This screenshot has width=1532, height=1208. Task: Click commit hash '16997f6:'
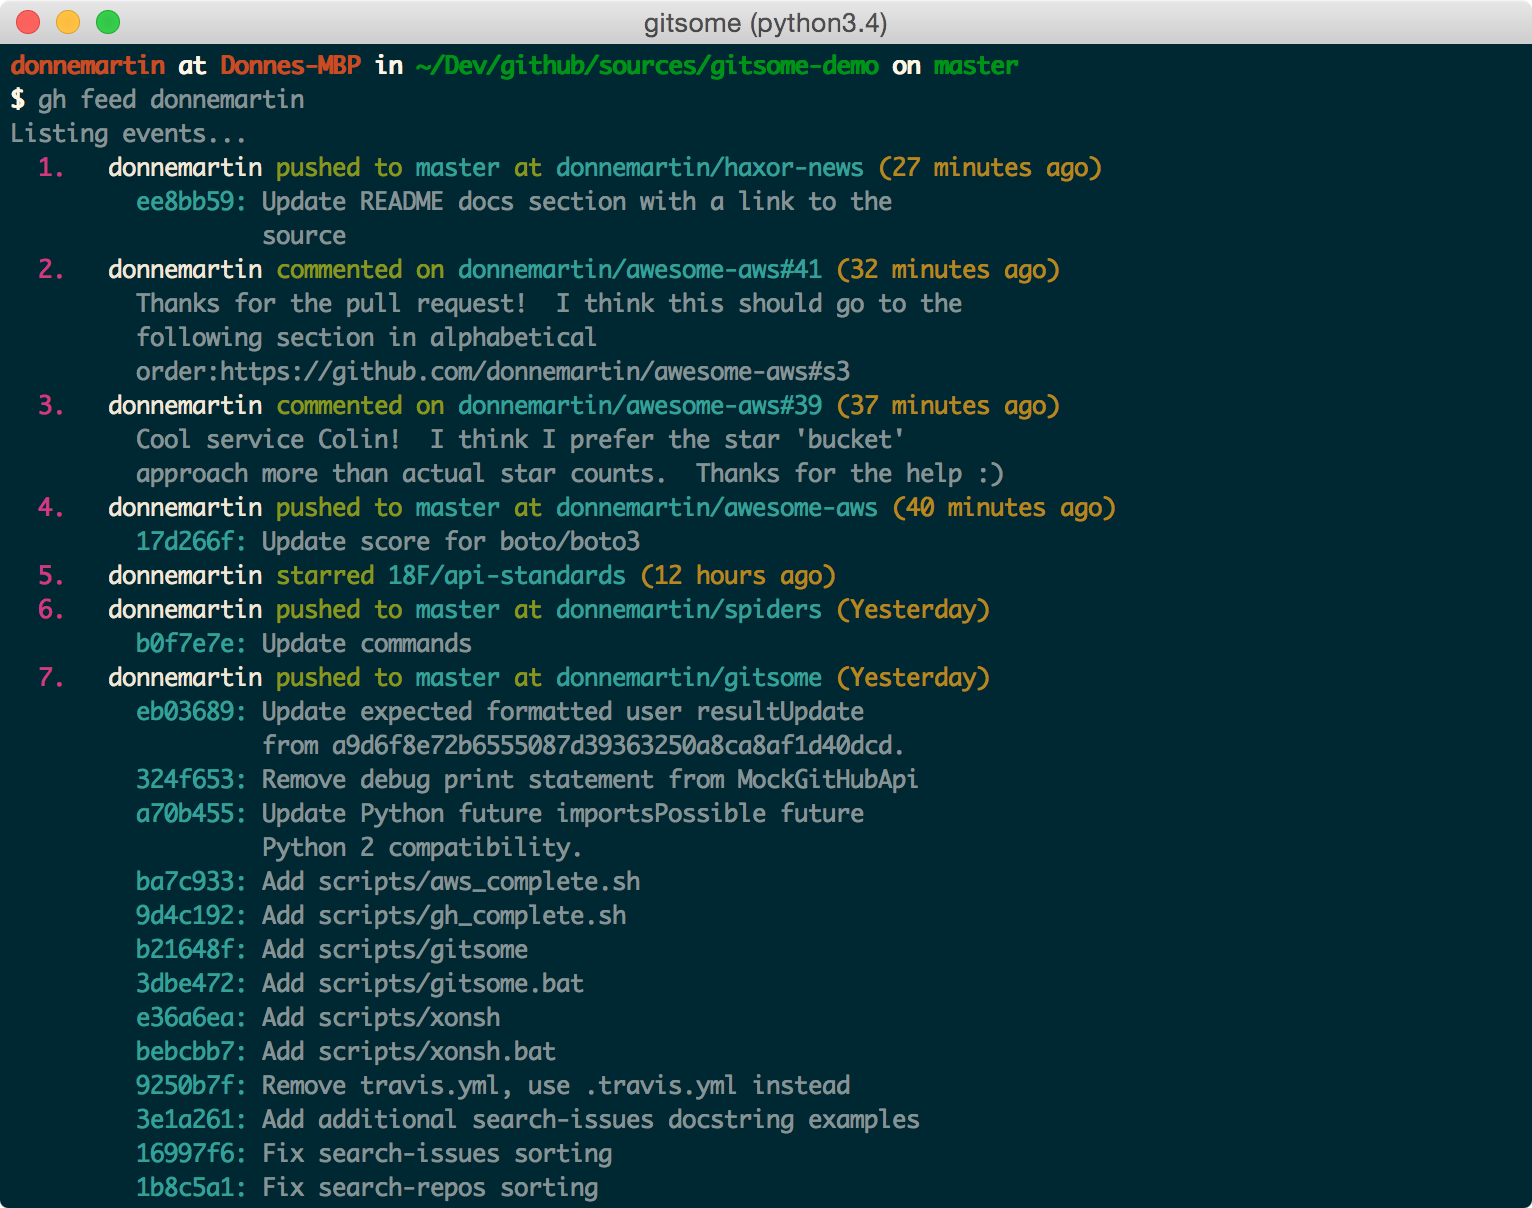pos(191,1154)
